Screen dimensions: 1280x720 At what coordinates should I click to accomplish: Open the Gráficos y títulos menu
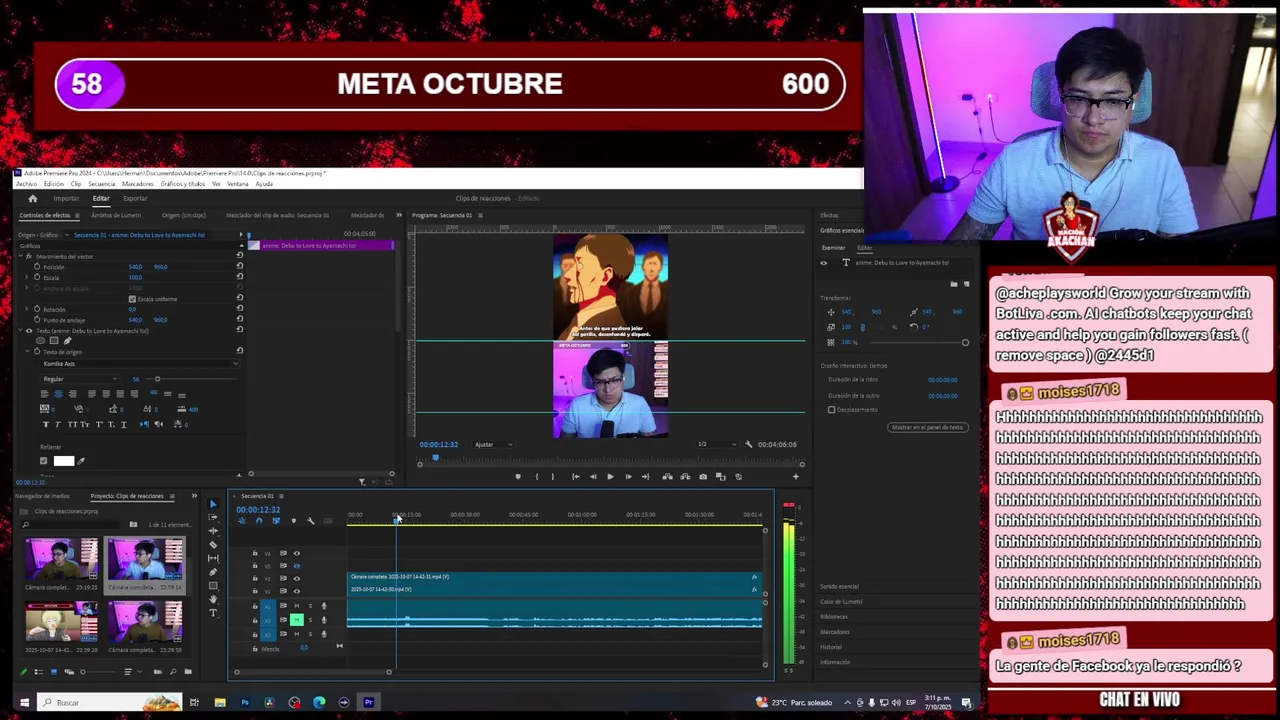pyautogui.click(x=183, y=184)
